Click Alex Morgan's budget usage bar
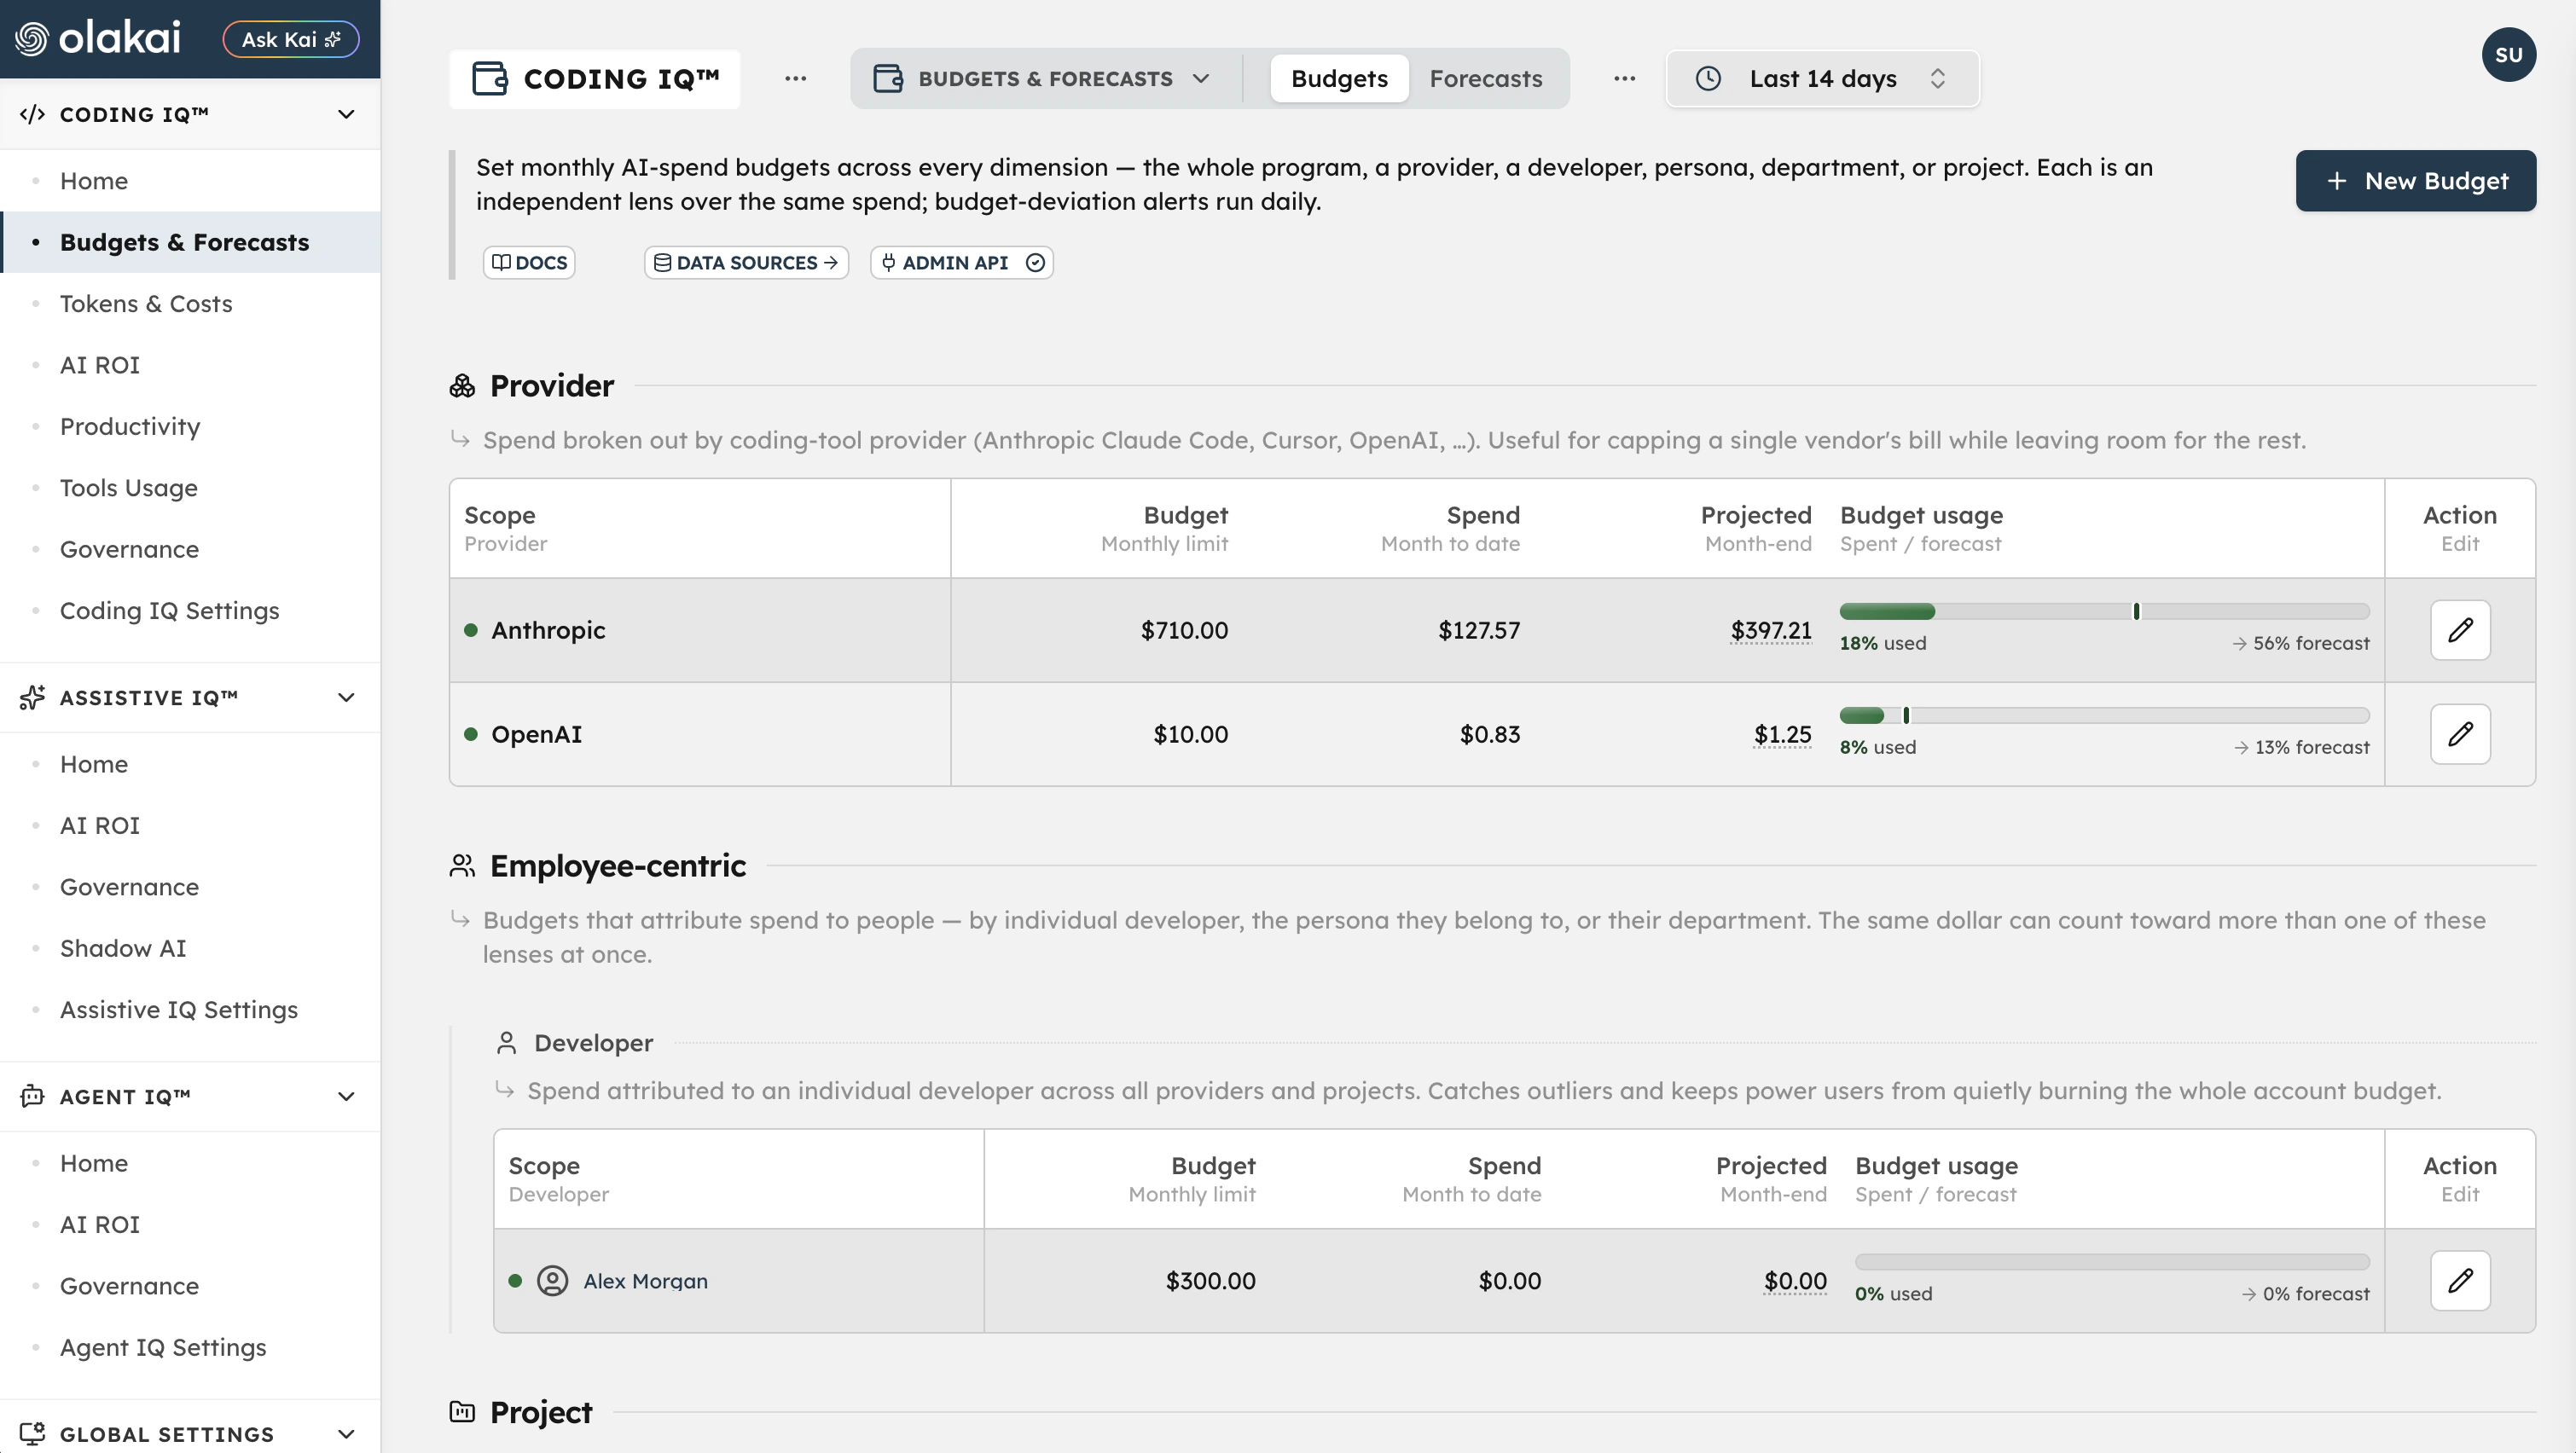The height and width of the screenshot is (1453, 2576). pyautogui.click(x=2112, y=1262)
